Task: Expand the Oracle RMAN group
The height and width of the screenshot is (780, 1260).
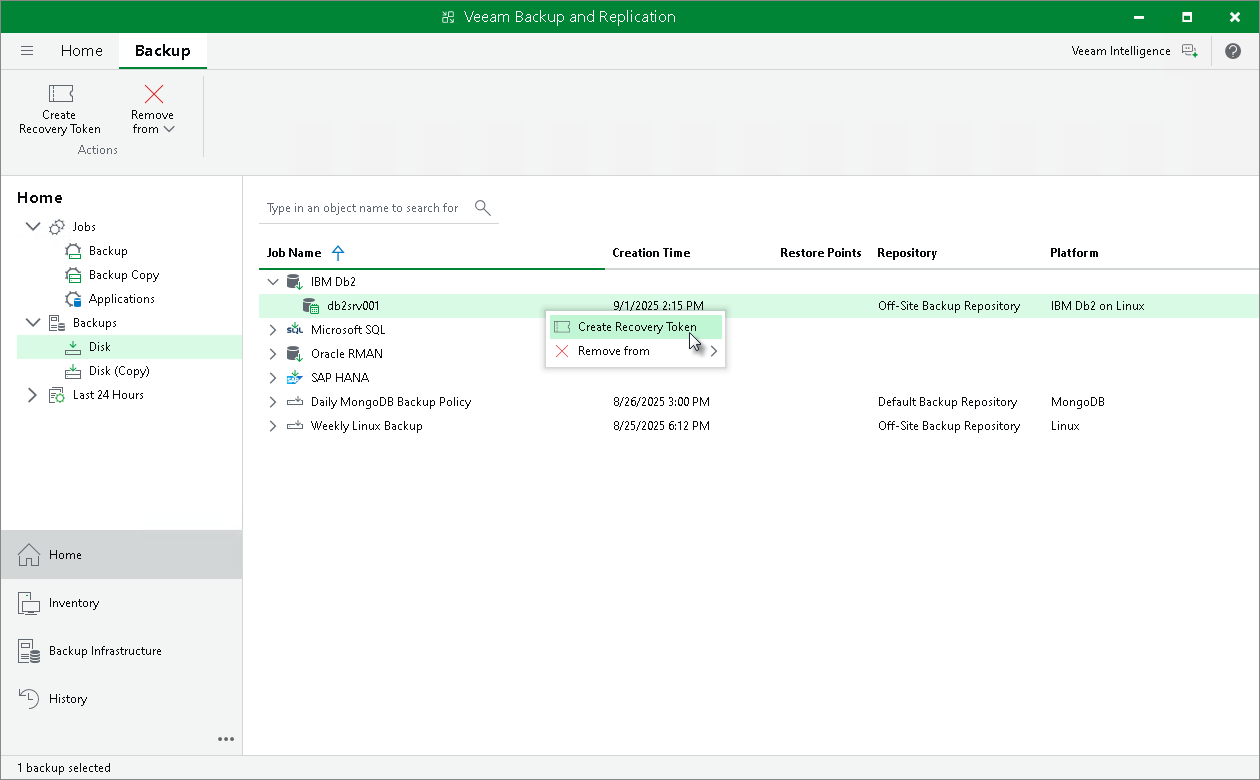Action: tap(273, 354)
